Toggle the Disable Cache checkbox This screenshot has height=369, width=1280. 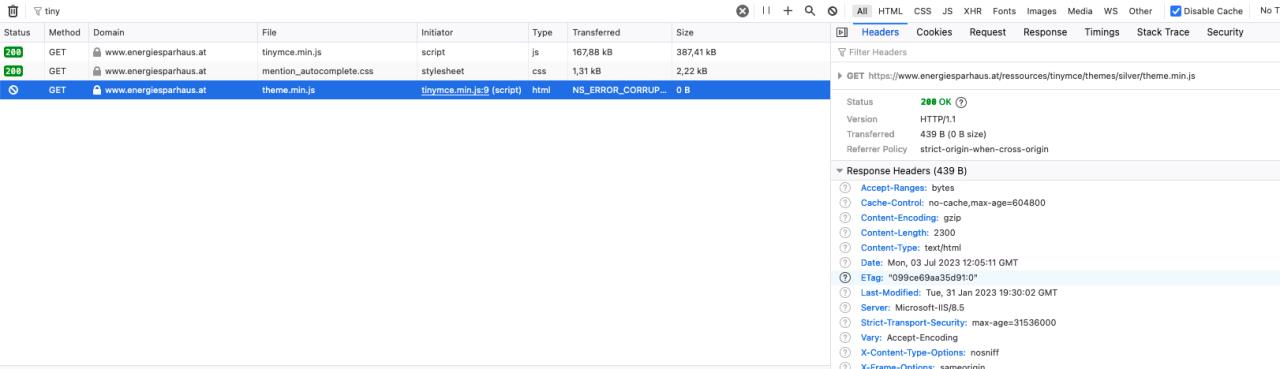(1176, 11)
